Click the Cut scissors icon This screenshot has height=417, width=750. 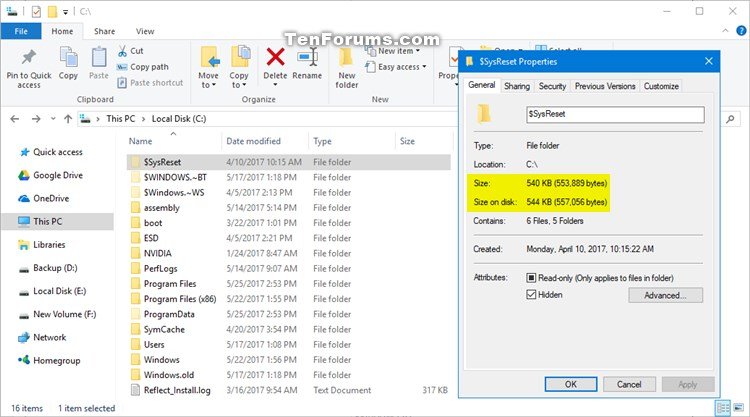[122, 51]
